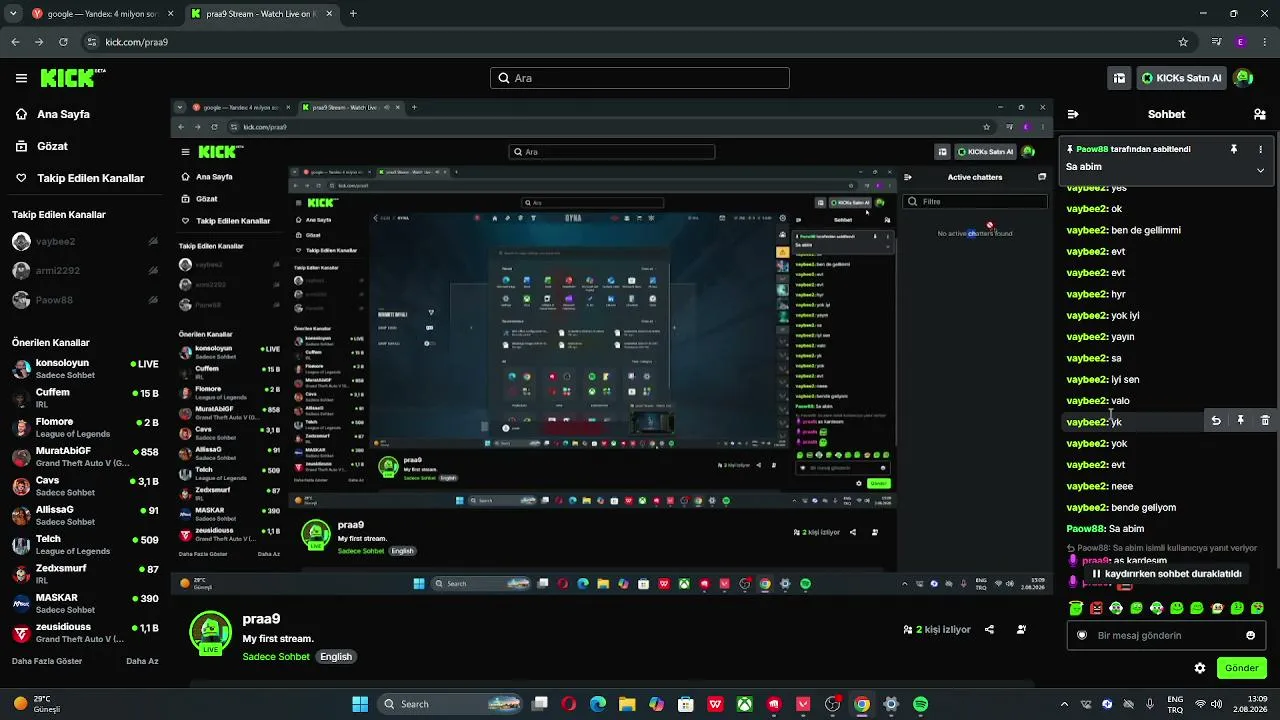The height and width of the screenshot is (720, 1280).
Task: Click the Gönder send button
Action: (x=1241, y=668)
